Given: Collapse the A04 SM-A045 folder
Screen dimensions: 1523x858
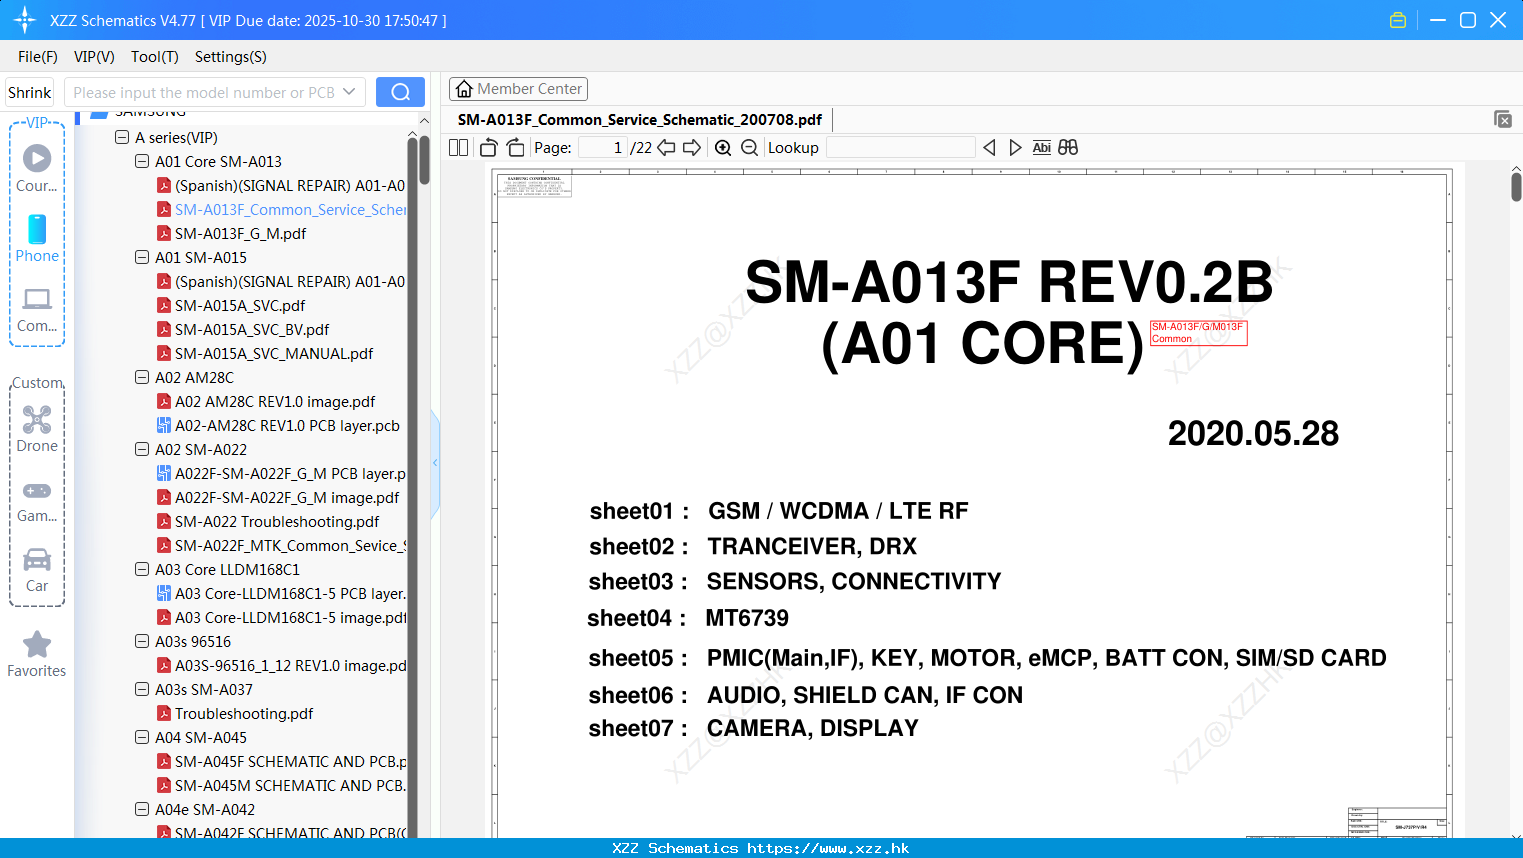Looking at the screenshot, I should [142, 737].
